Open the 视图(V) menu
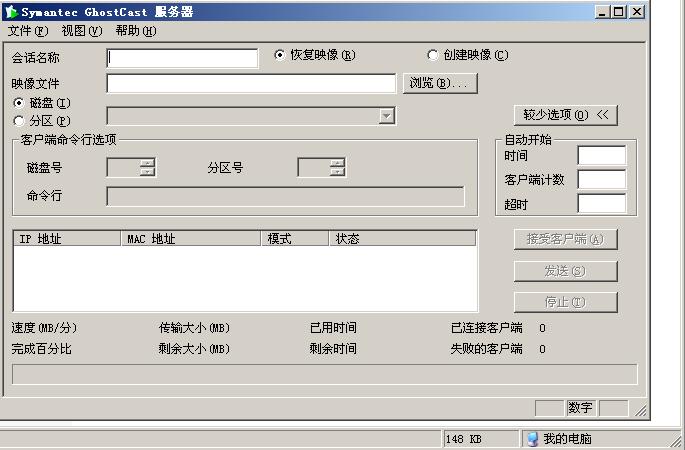This screenshot has height=450, width=685. [82, 31]
